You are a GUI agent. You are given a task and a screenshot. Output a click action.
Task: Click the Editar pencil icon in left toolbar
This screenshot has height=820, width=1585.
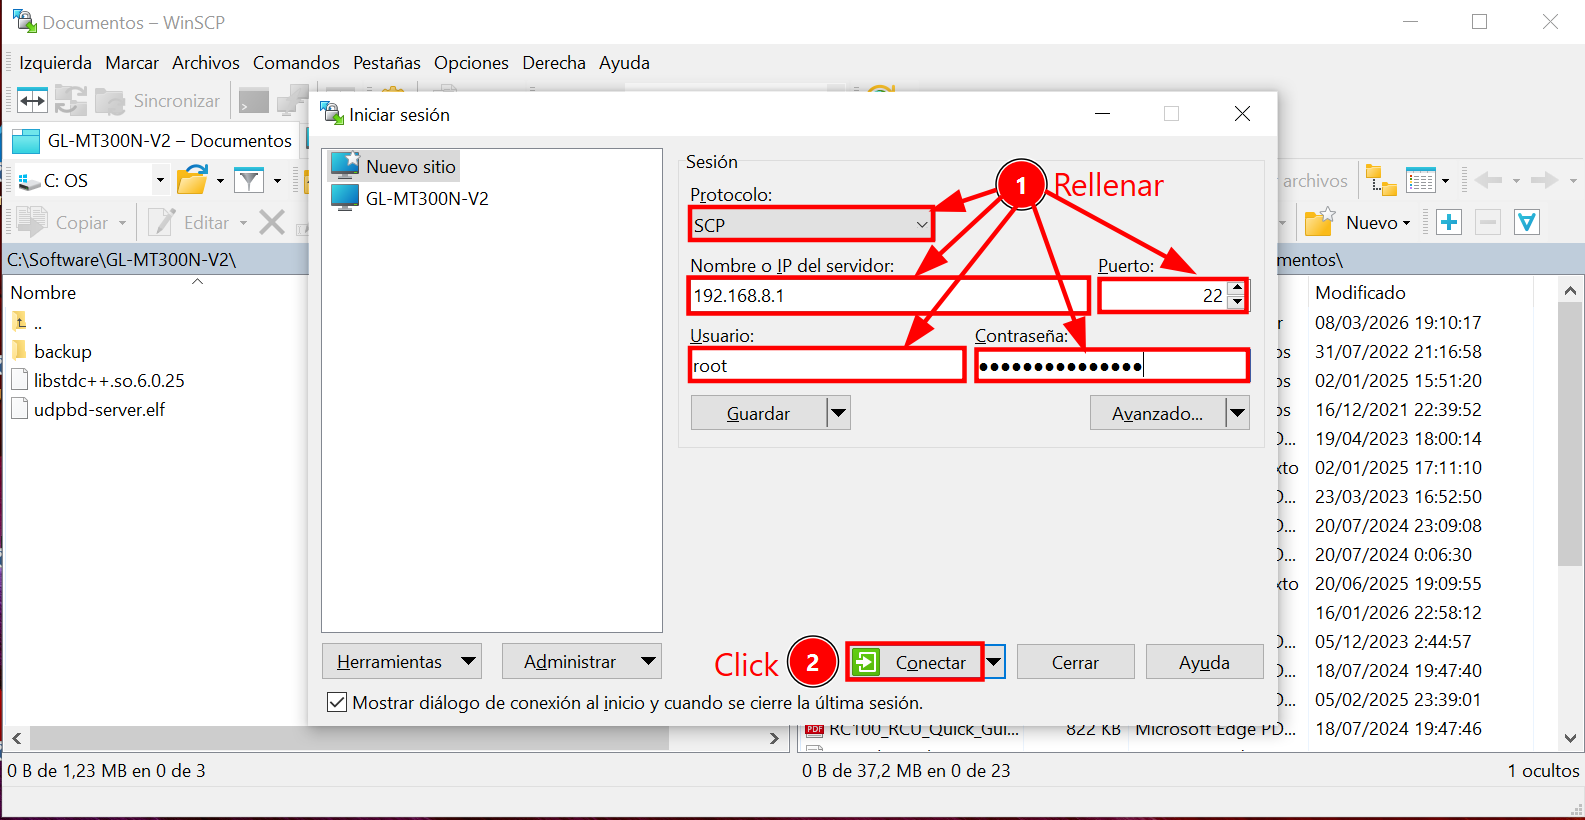coord(161,222)
